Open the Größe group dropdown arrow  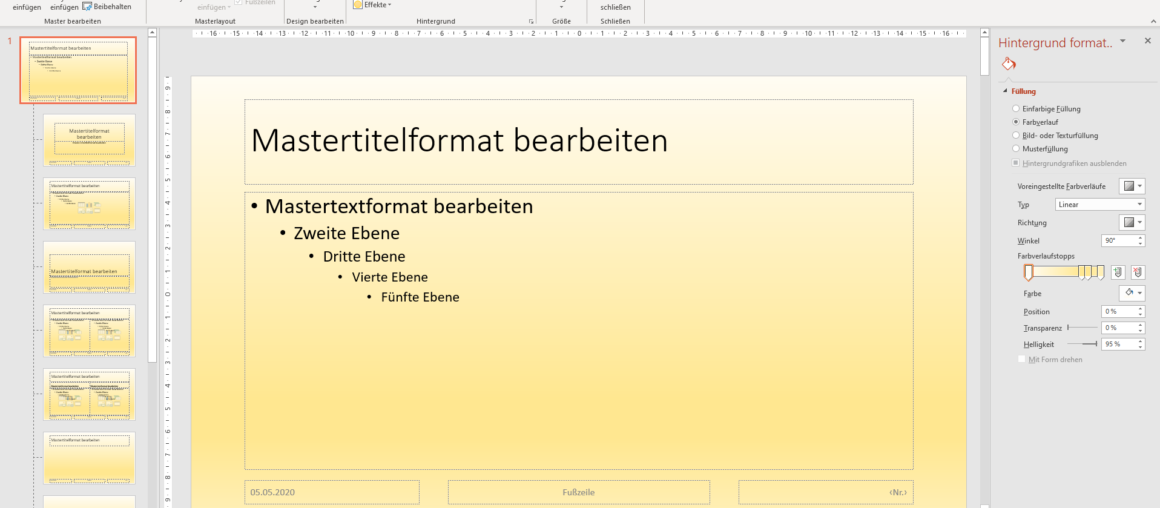point(562,7)
